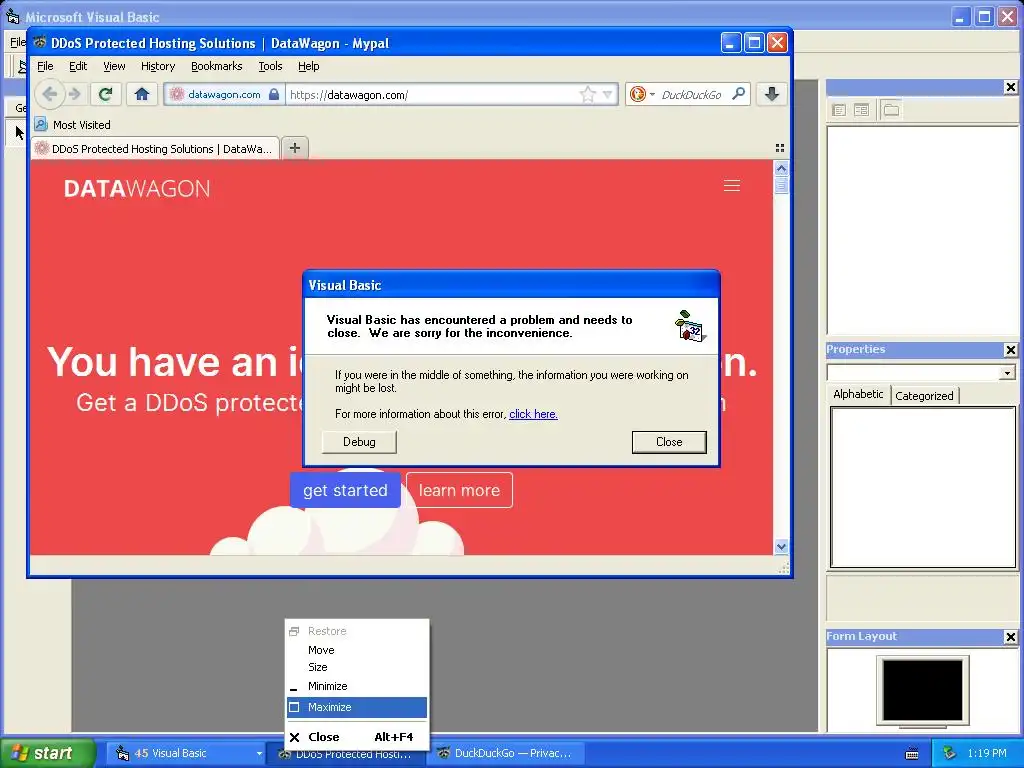Choose Maximize in the context menu
This screenshot has width=1024, height=768.
pos(357,707)
